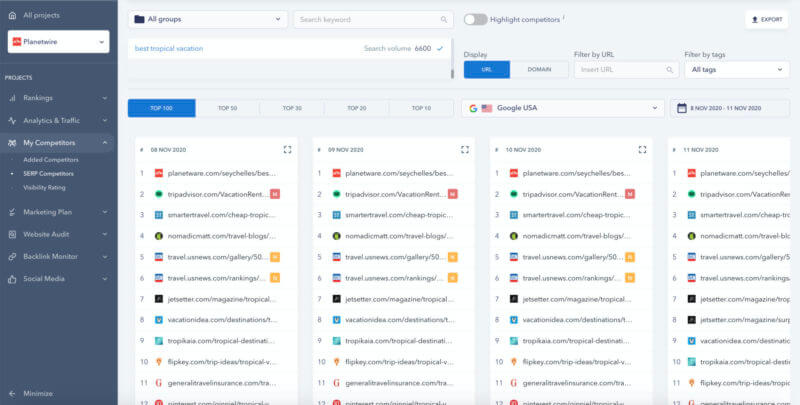Select the TOP 10 tab

tap(421, 108)
